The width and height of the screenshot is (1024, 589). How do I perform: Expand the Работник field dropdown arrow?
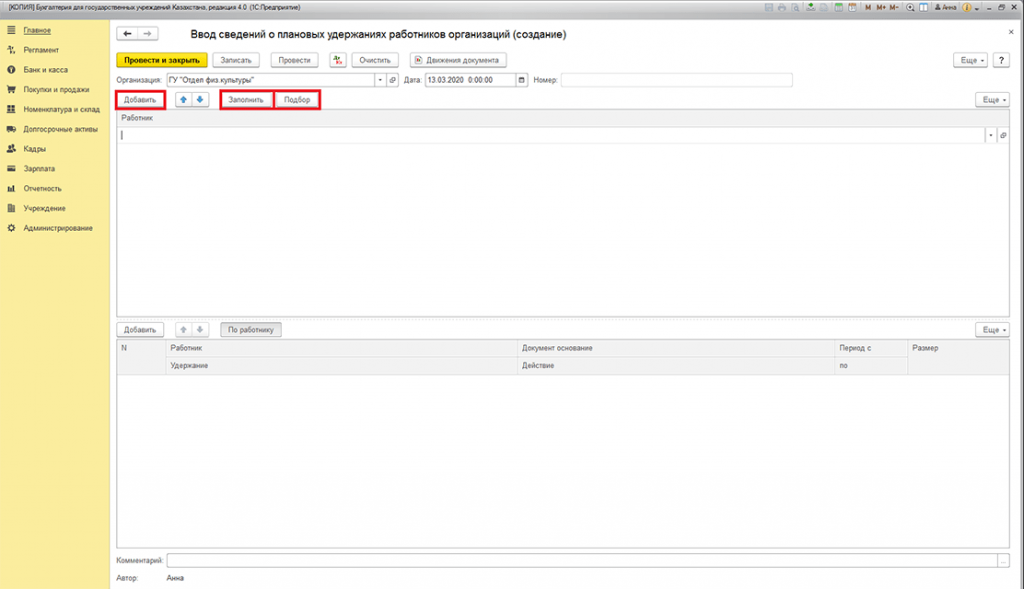click(991, 135)
